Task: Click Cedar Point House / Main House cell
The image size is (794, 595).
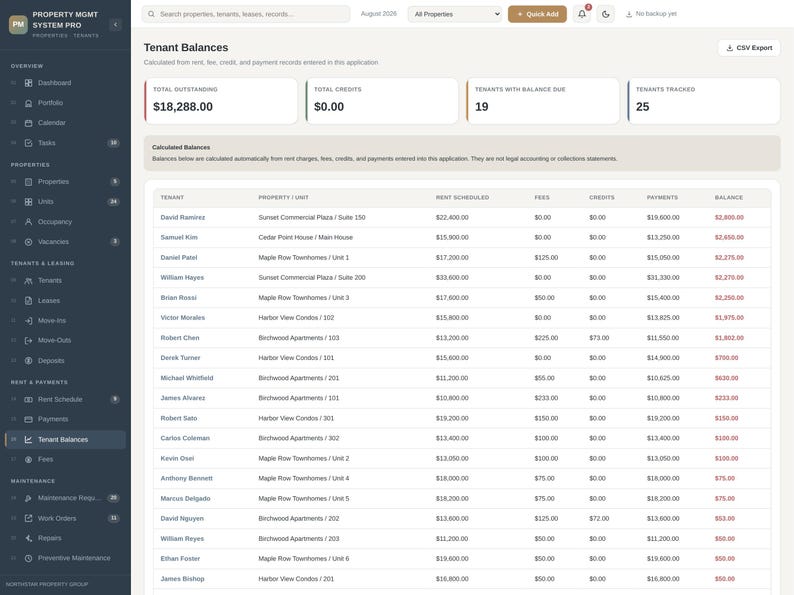Action: coord(305,237)
